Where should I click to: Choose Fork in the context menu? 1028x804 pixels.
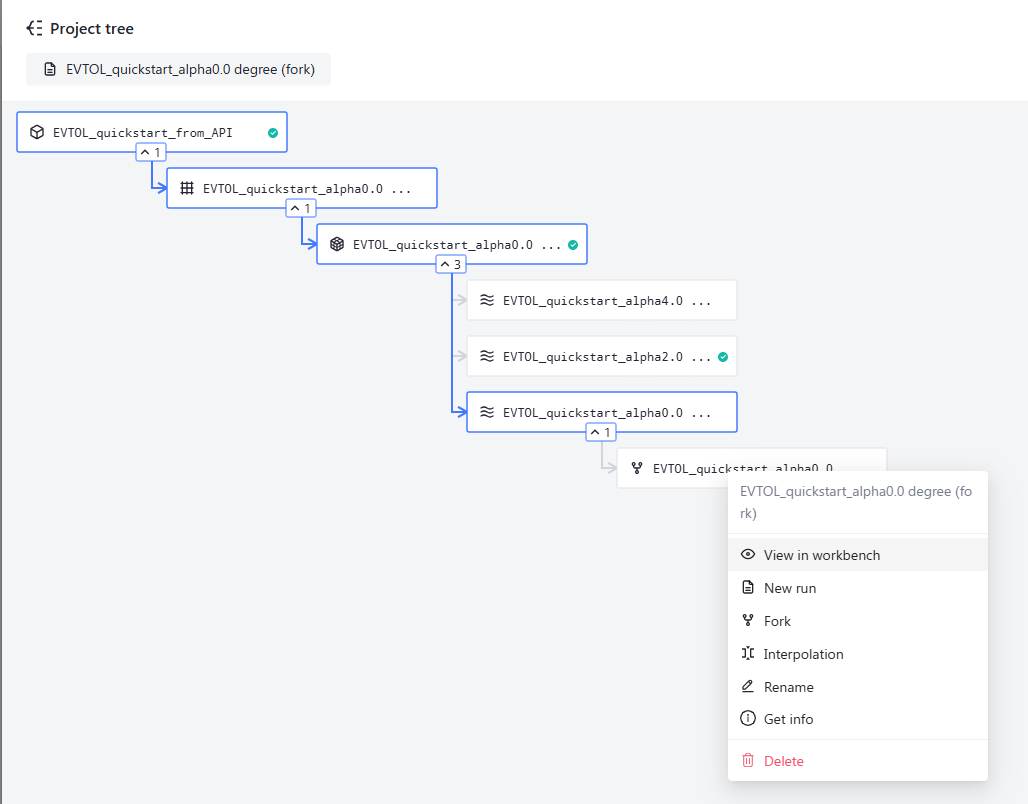tap(777, 621)
